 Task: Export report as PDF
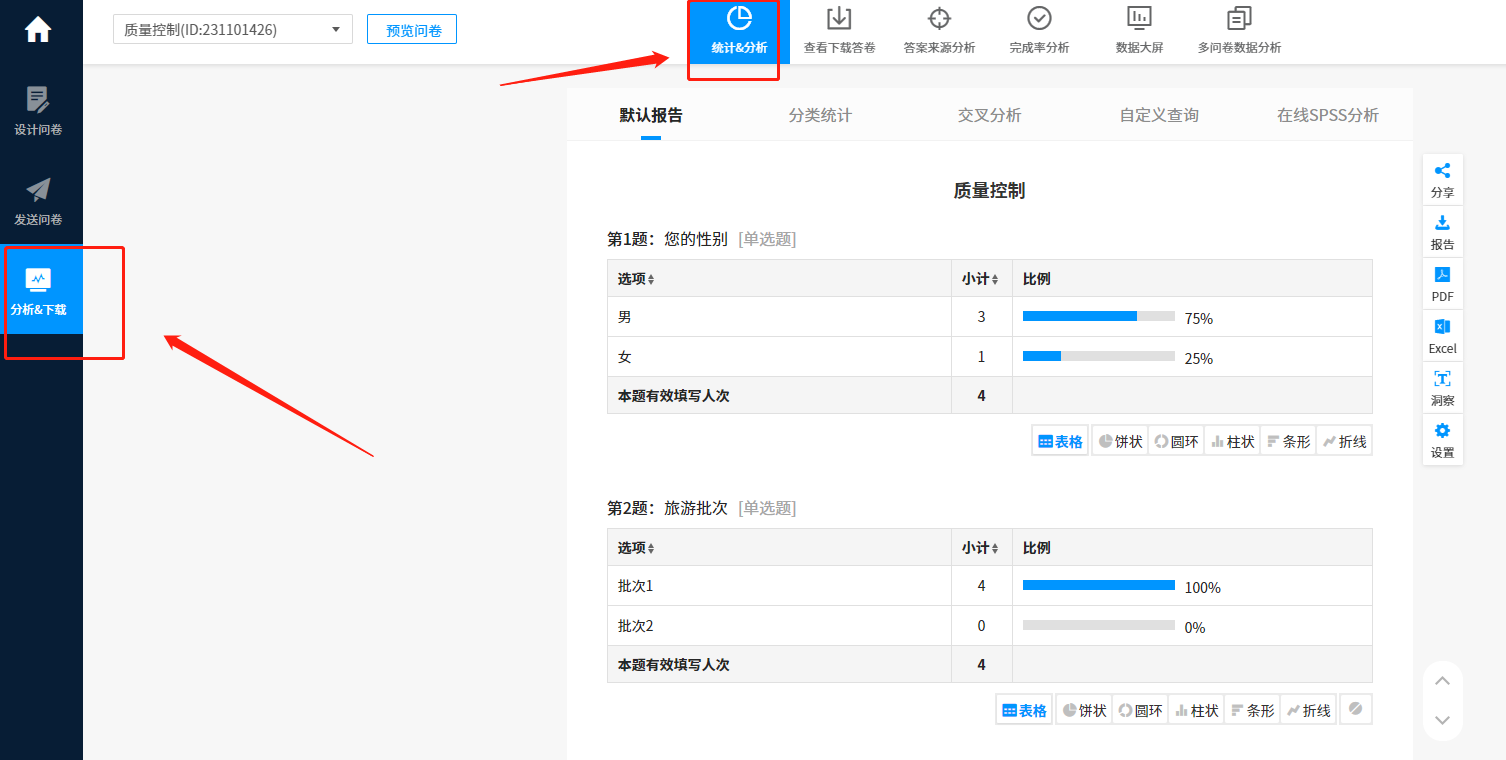pyautogui.click(x=1442, y=284)
